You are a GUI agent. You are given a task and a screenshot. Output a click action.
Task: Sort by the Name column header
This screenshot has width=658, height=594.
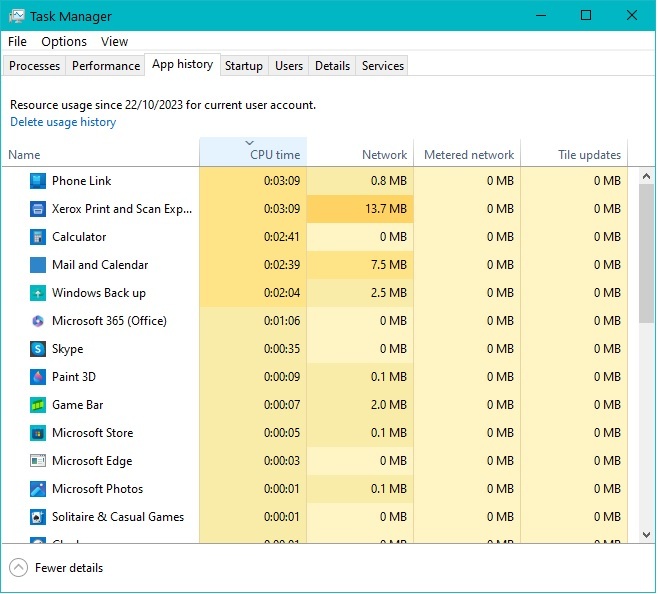[101, 152]
